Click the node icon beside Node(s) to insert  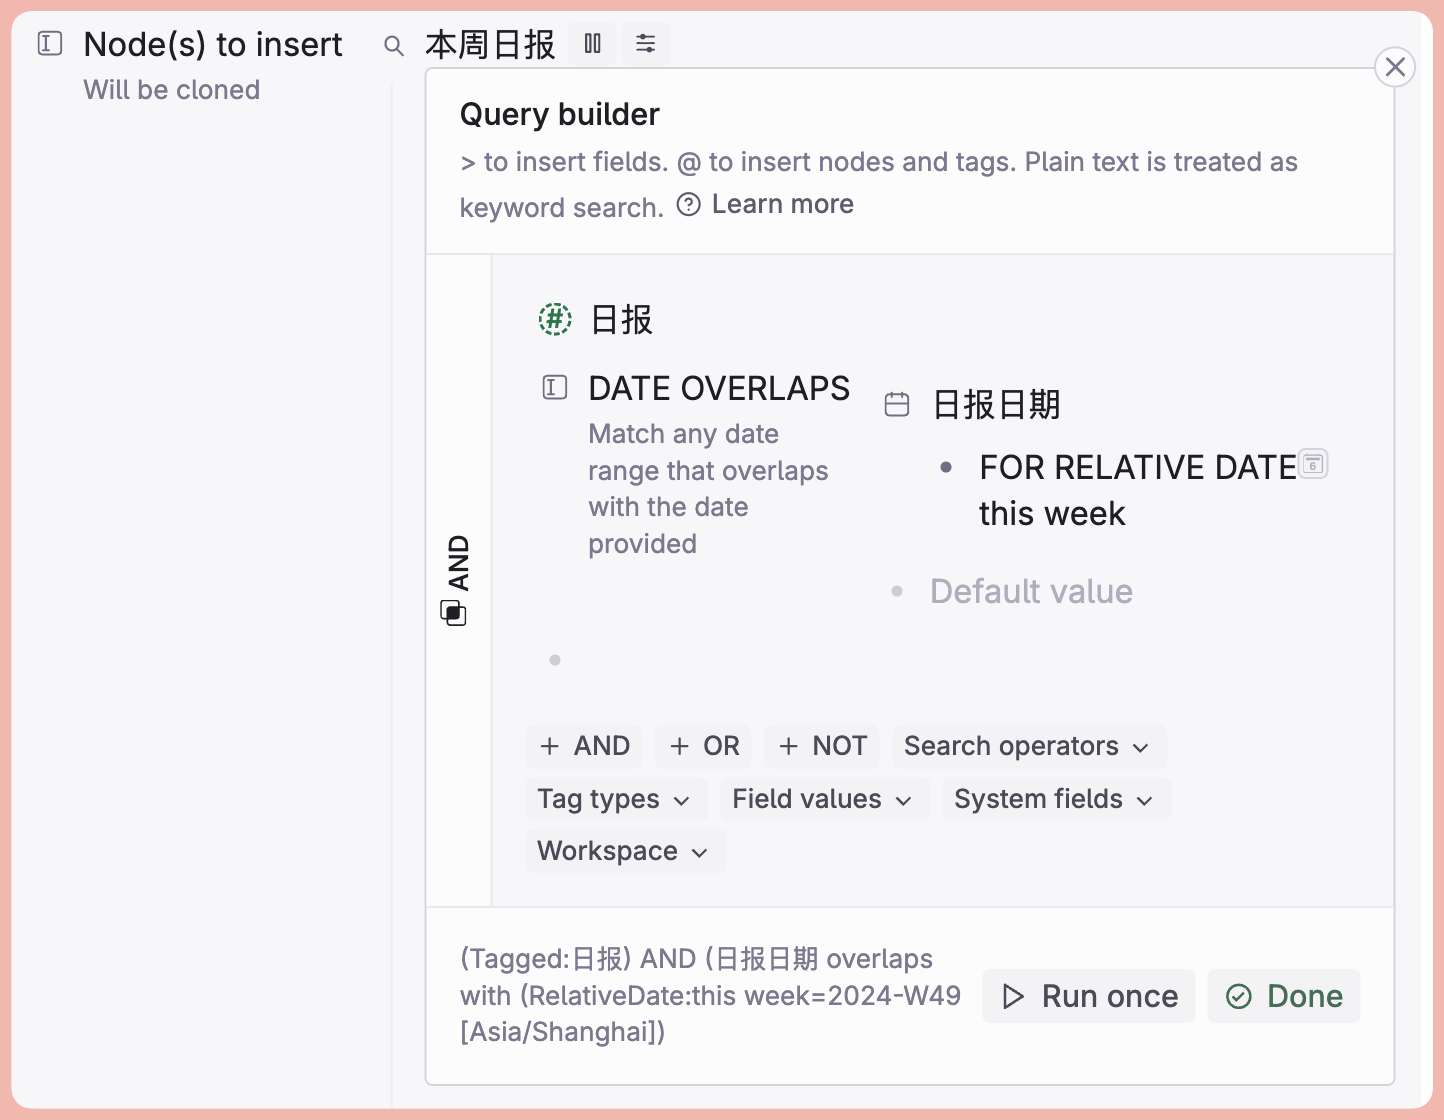50,43
